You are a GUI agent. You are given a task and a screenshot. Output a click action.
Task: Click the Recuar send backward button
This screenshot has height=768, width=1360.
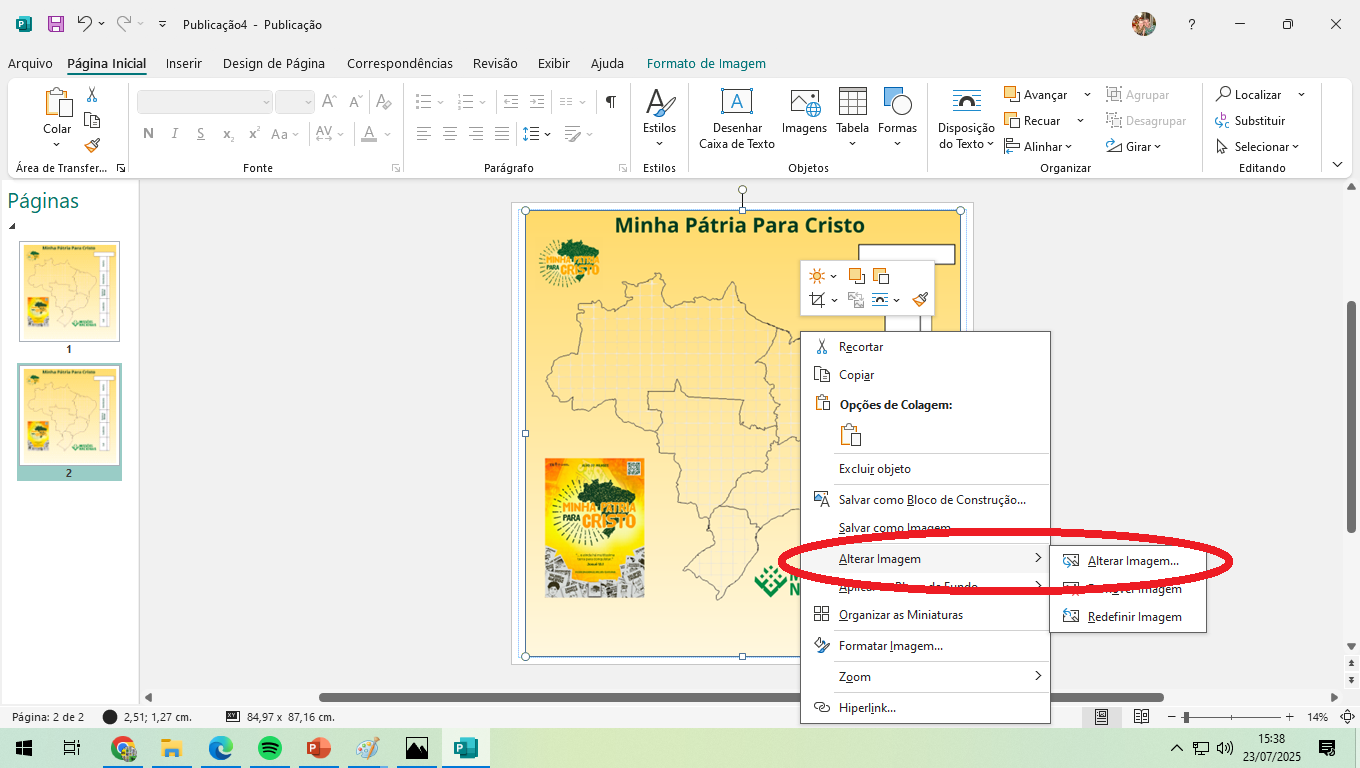(x=1032, y=121)
